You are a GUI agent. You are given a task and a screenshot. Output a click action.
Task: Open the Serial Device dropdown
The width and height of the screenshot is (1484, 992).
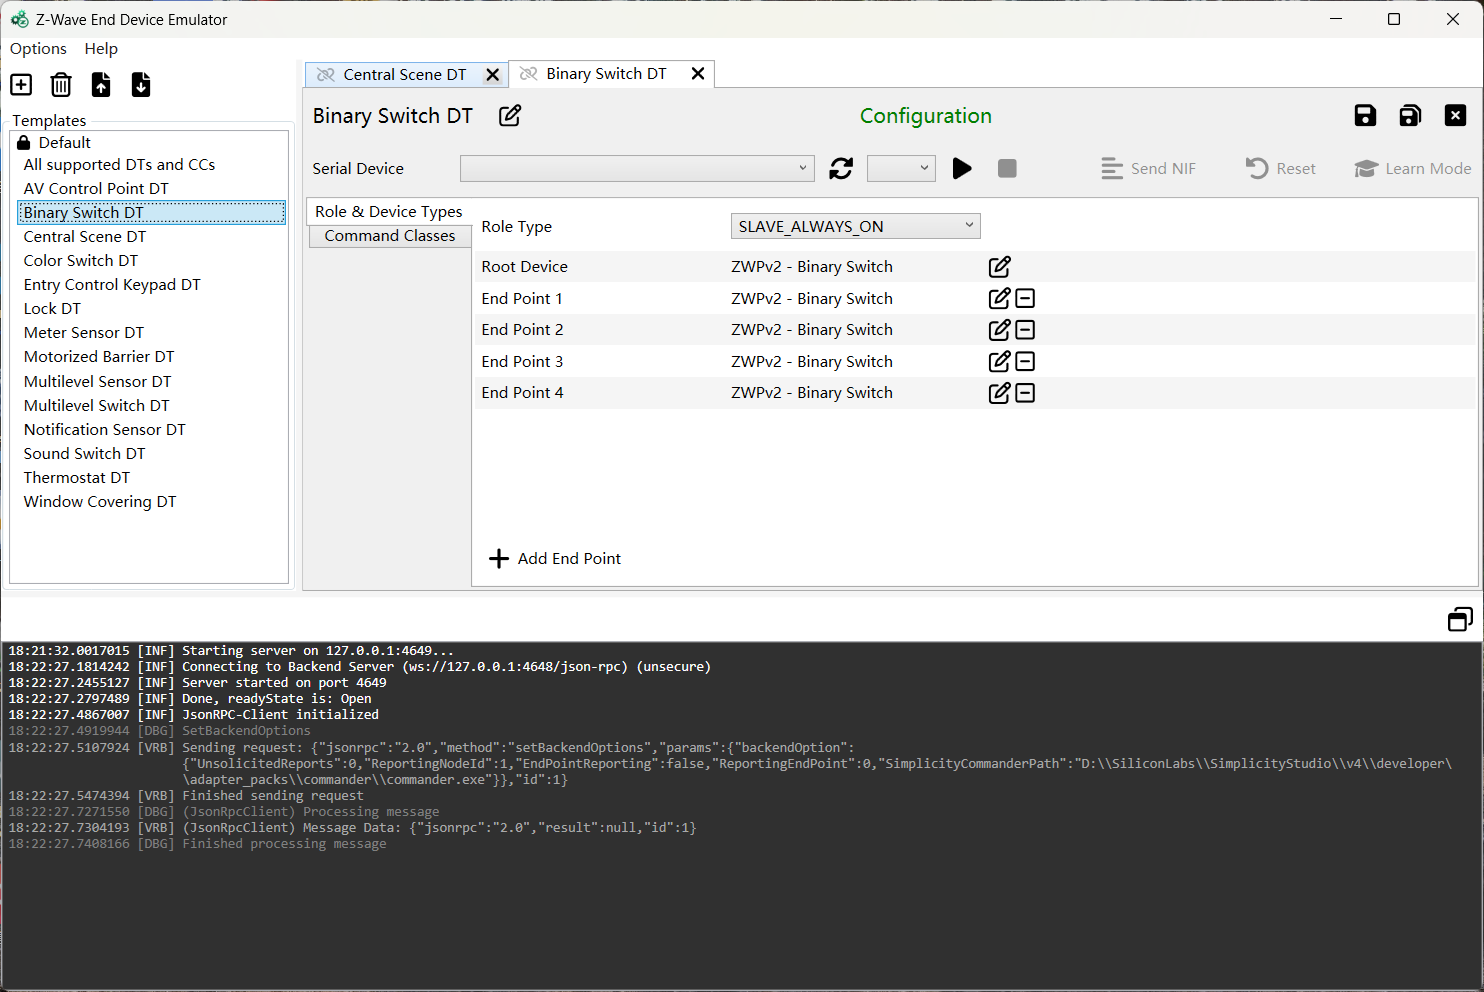[637, 169]
